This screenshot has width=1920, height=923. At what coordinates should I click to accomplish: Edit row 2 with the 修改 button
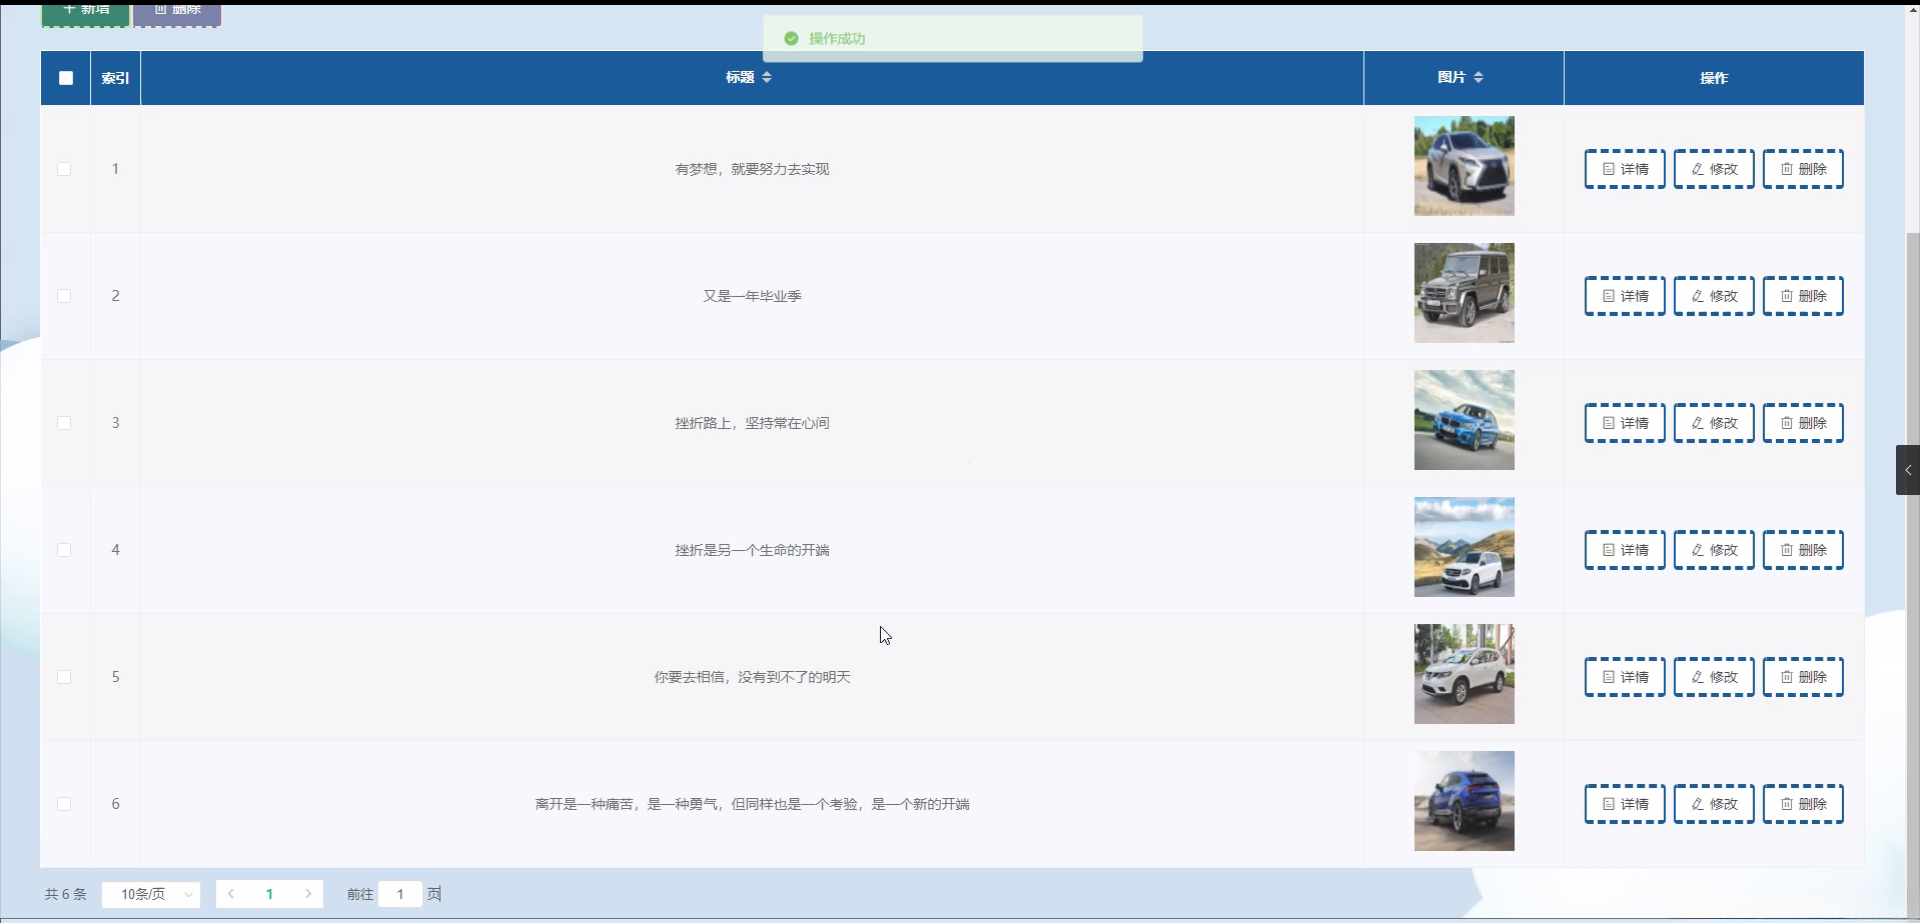(x=1714, y=296)
